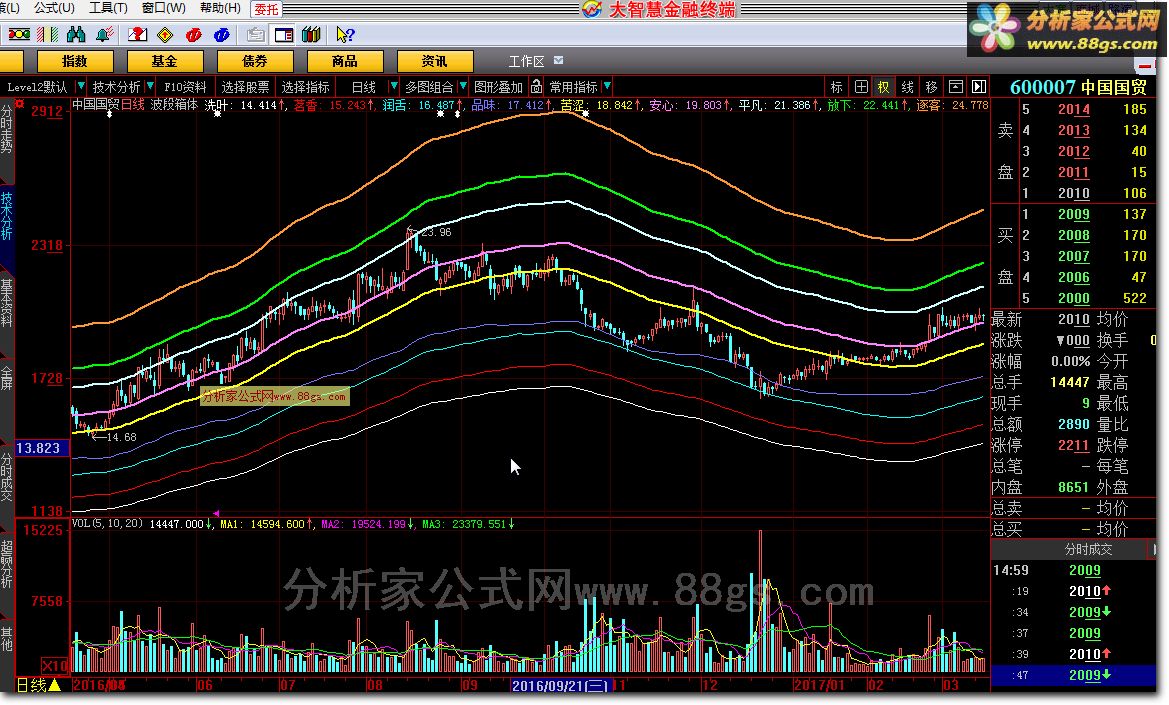
Task: Click the 委托 order button
Action: (x=265, y=9)
